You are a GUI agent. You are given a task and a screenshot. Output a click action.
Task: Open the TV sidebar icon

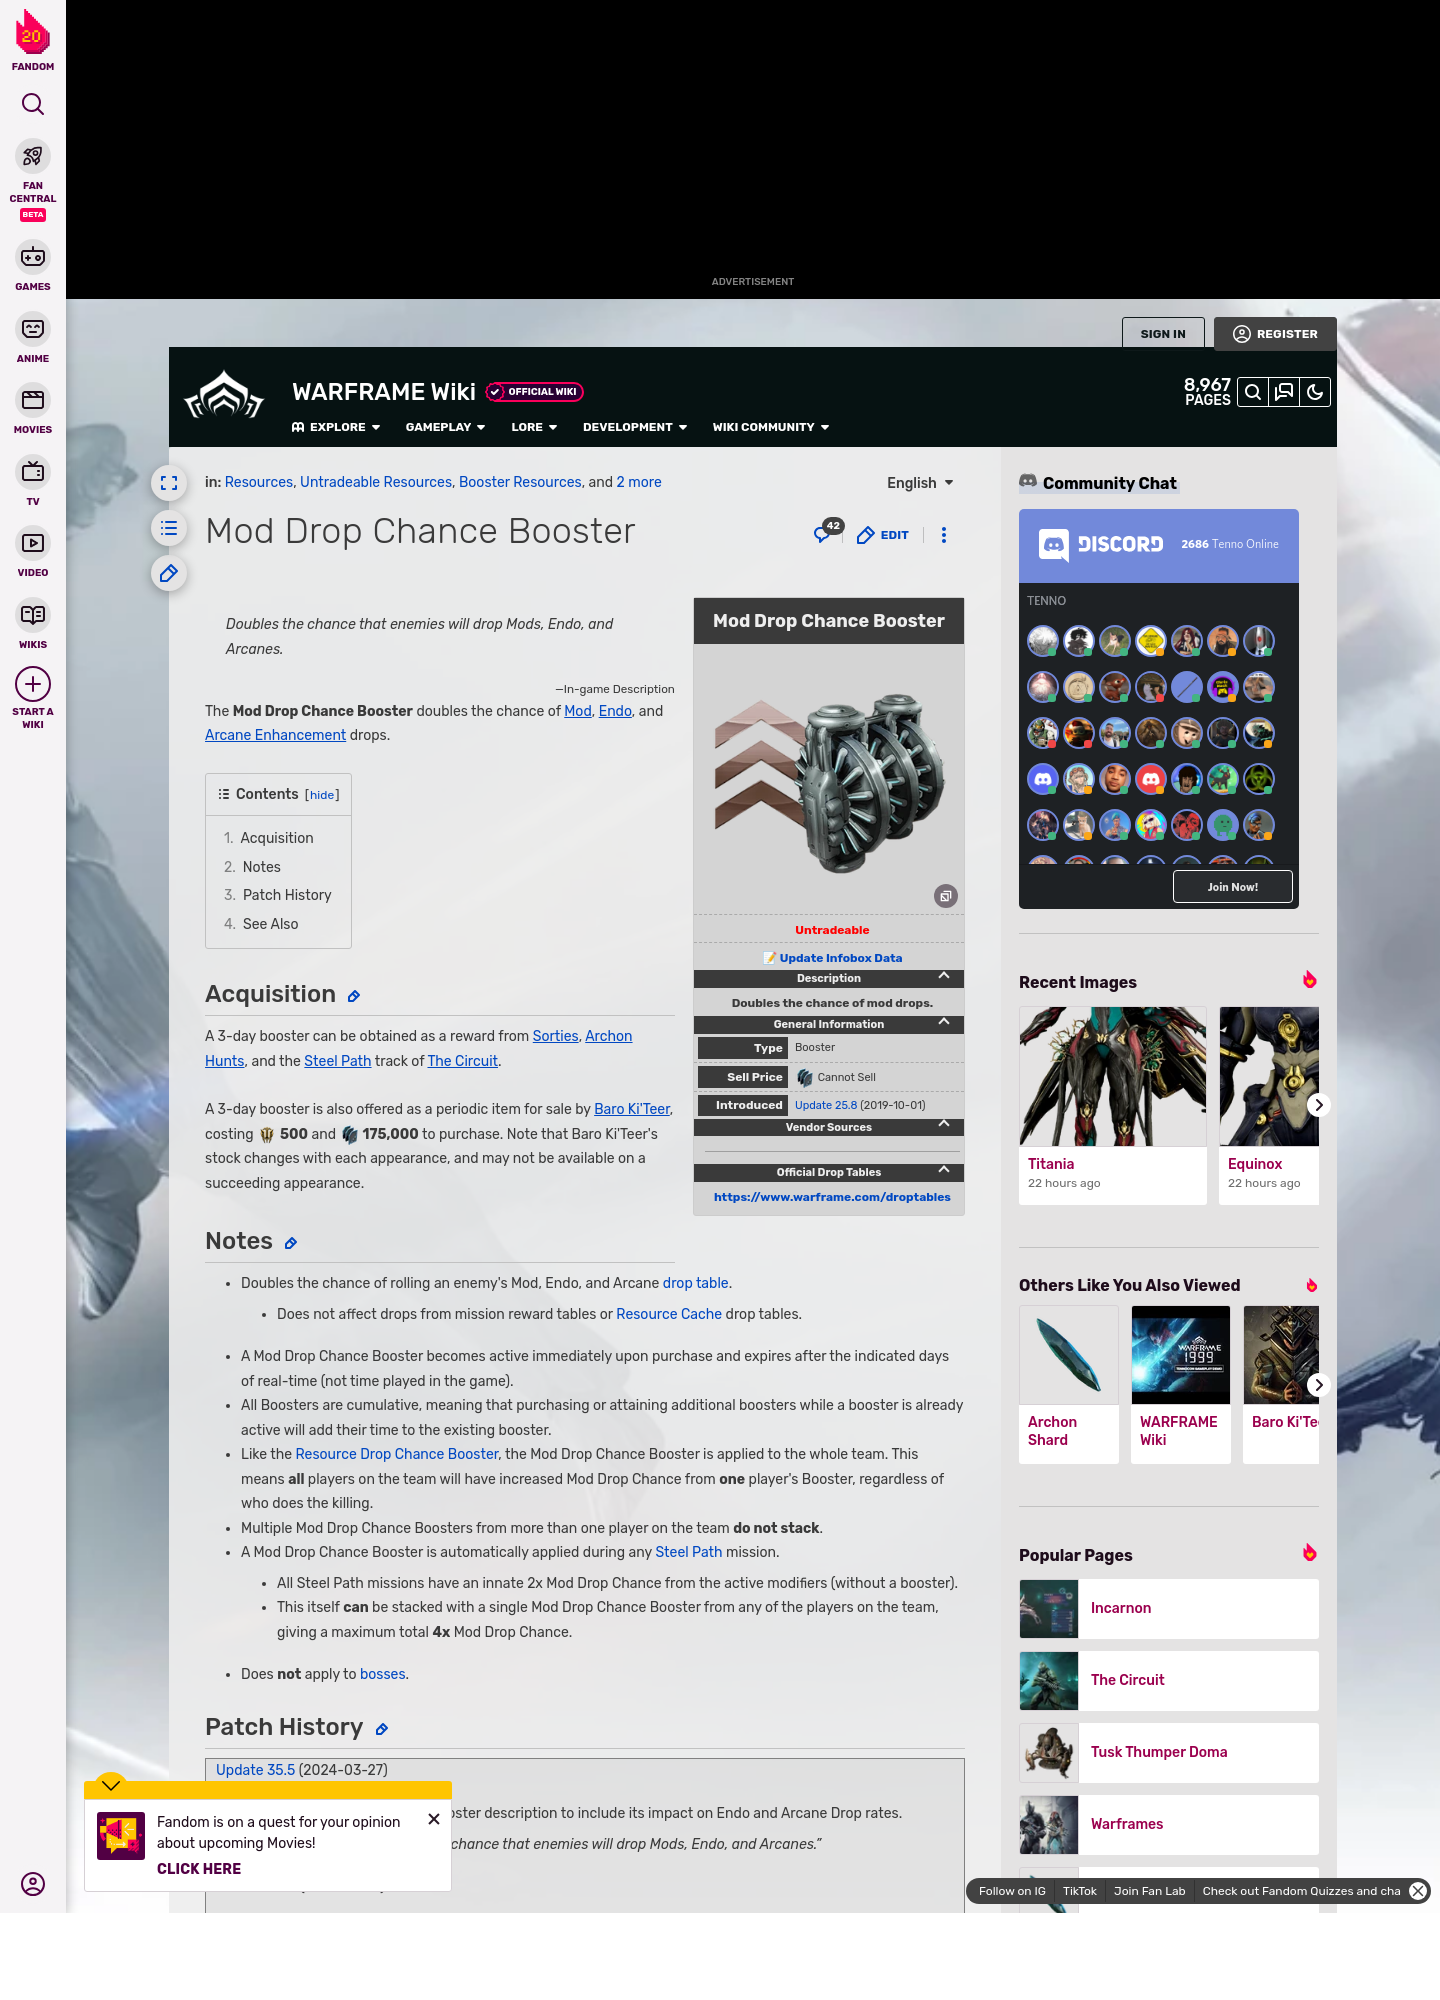(33, 471)
